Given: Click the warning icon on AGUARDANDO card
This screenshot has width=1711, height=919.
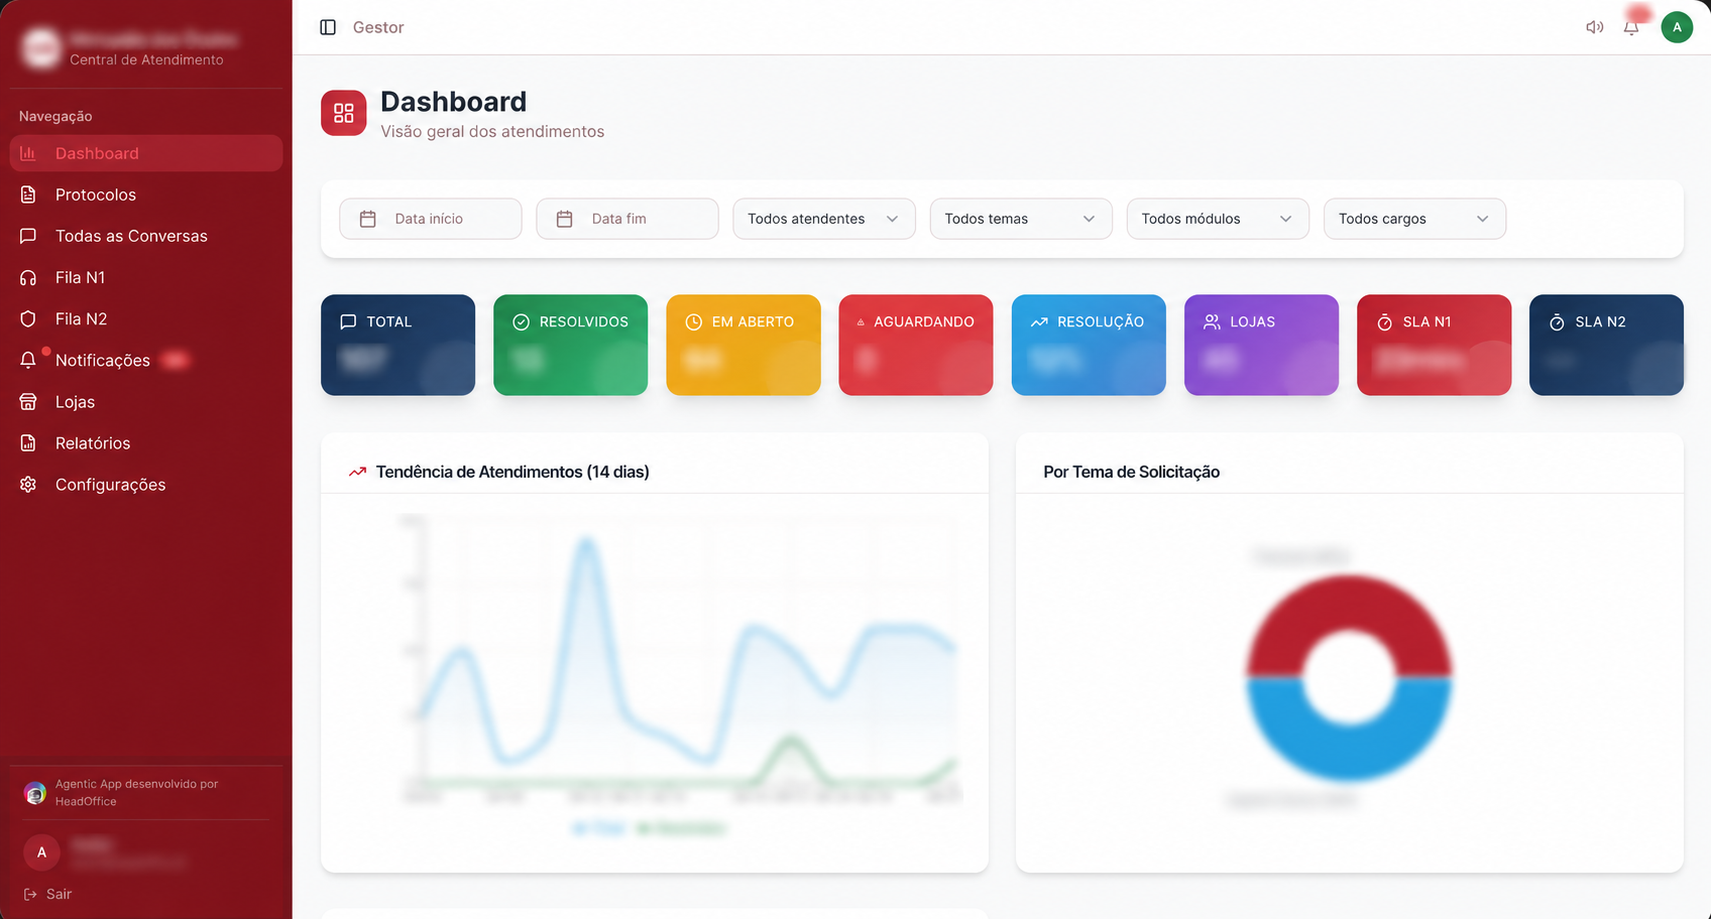Looking at the screenshot, I should (861, 322).
